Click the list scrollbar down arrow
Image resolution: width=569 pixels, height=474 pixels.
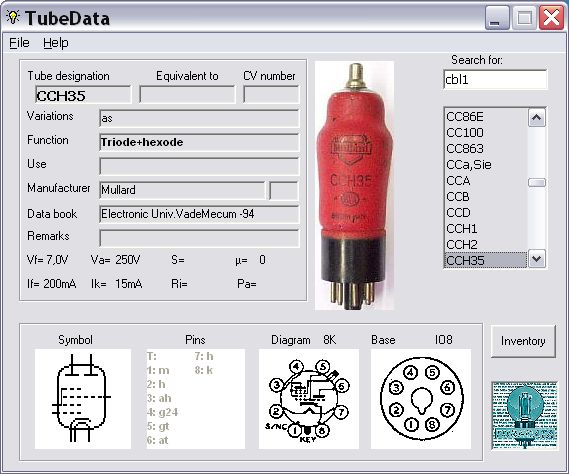coord(537,259)
